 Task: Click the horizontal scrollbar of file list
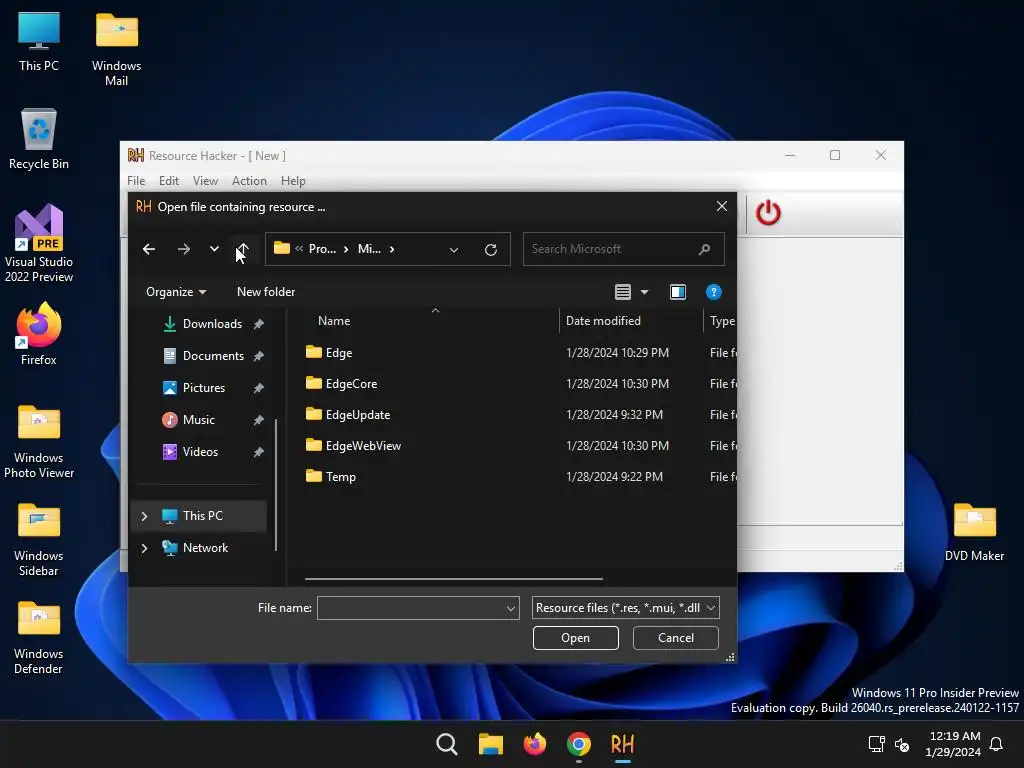[453, 579]
